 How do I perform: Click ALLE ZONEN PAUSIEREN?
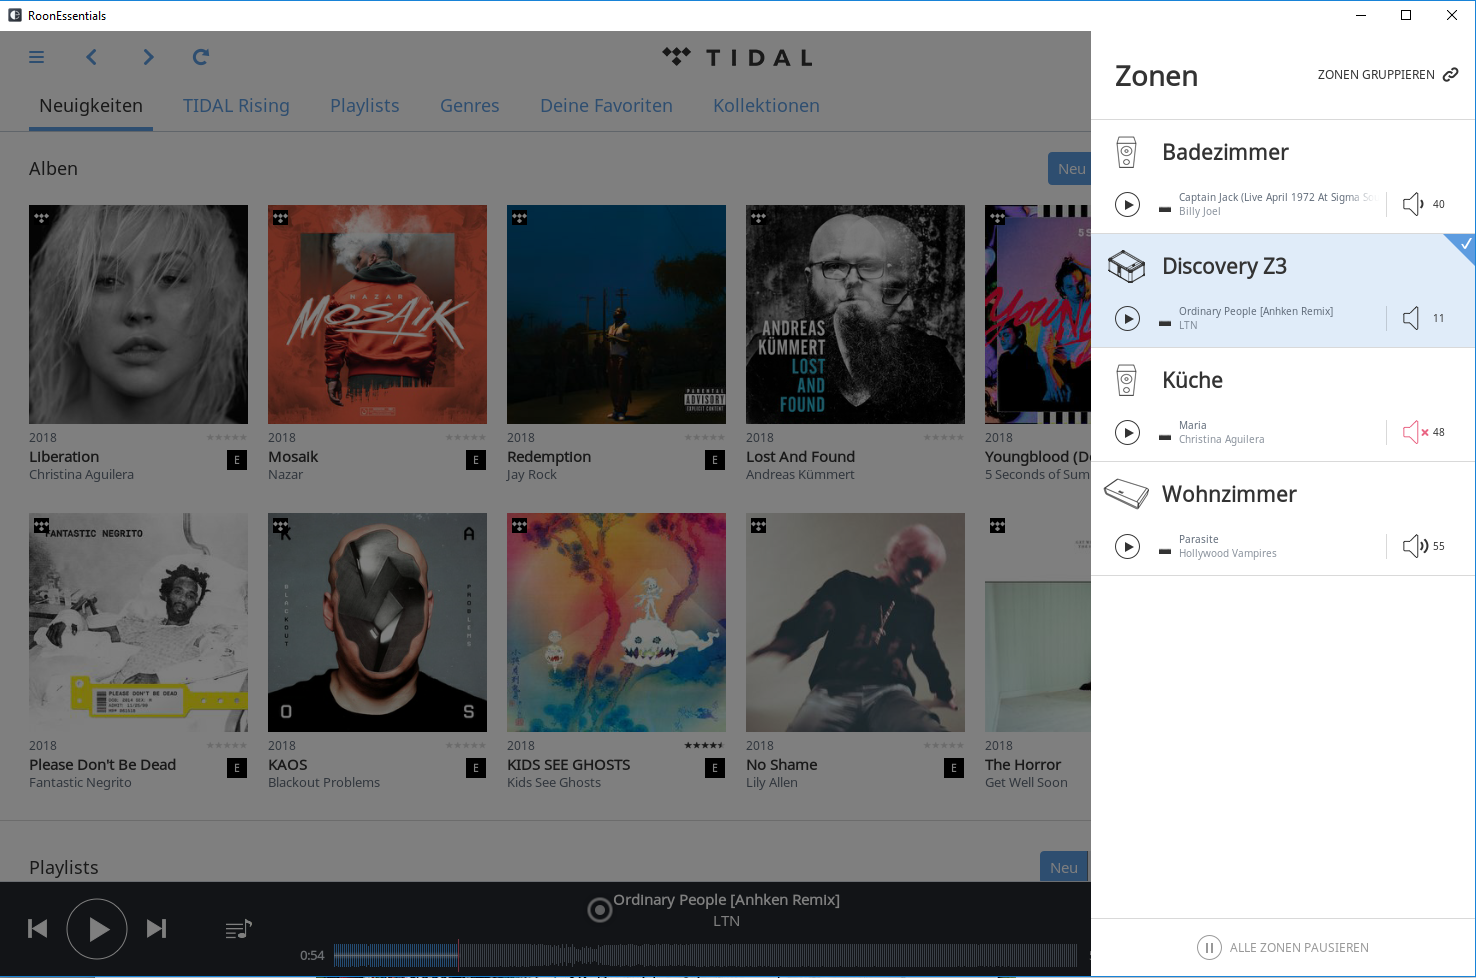coord(1299,948)
